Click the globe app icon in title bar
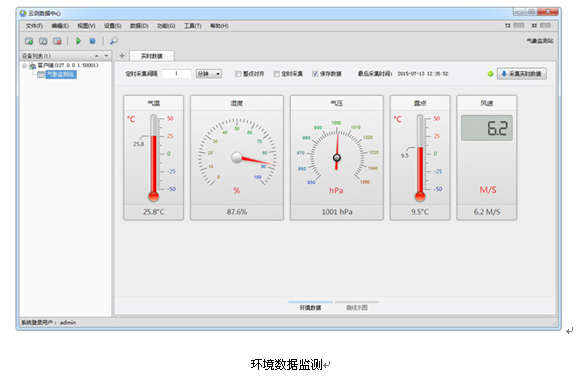Viewport: 583px width, 376px height. click(x=23, y=13)
